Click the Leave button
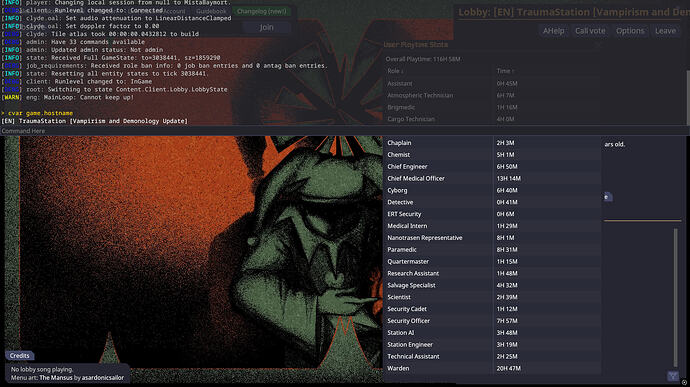The width and height of the screenshot is (690, 387). pos(665,31)
